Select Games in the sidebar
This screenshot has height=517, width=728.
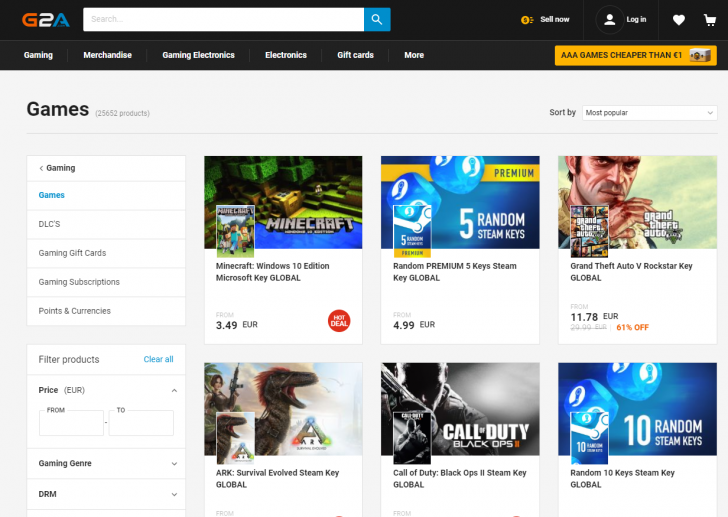coord(106,195)
